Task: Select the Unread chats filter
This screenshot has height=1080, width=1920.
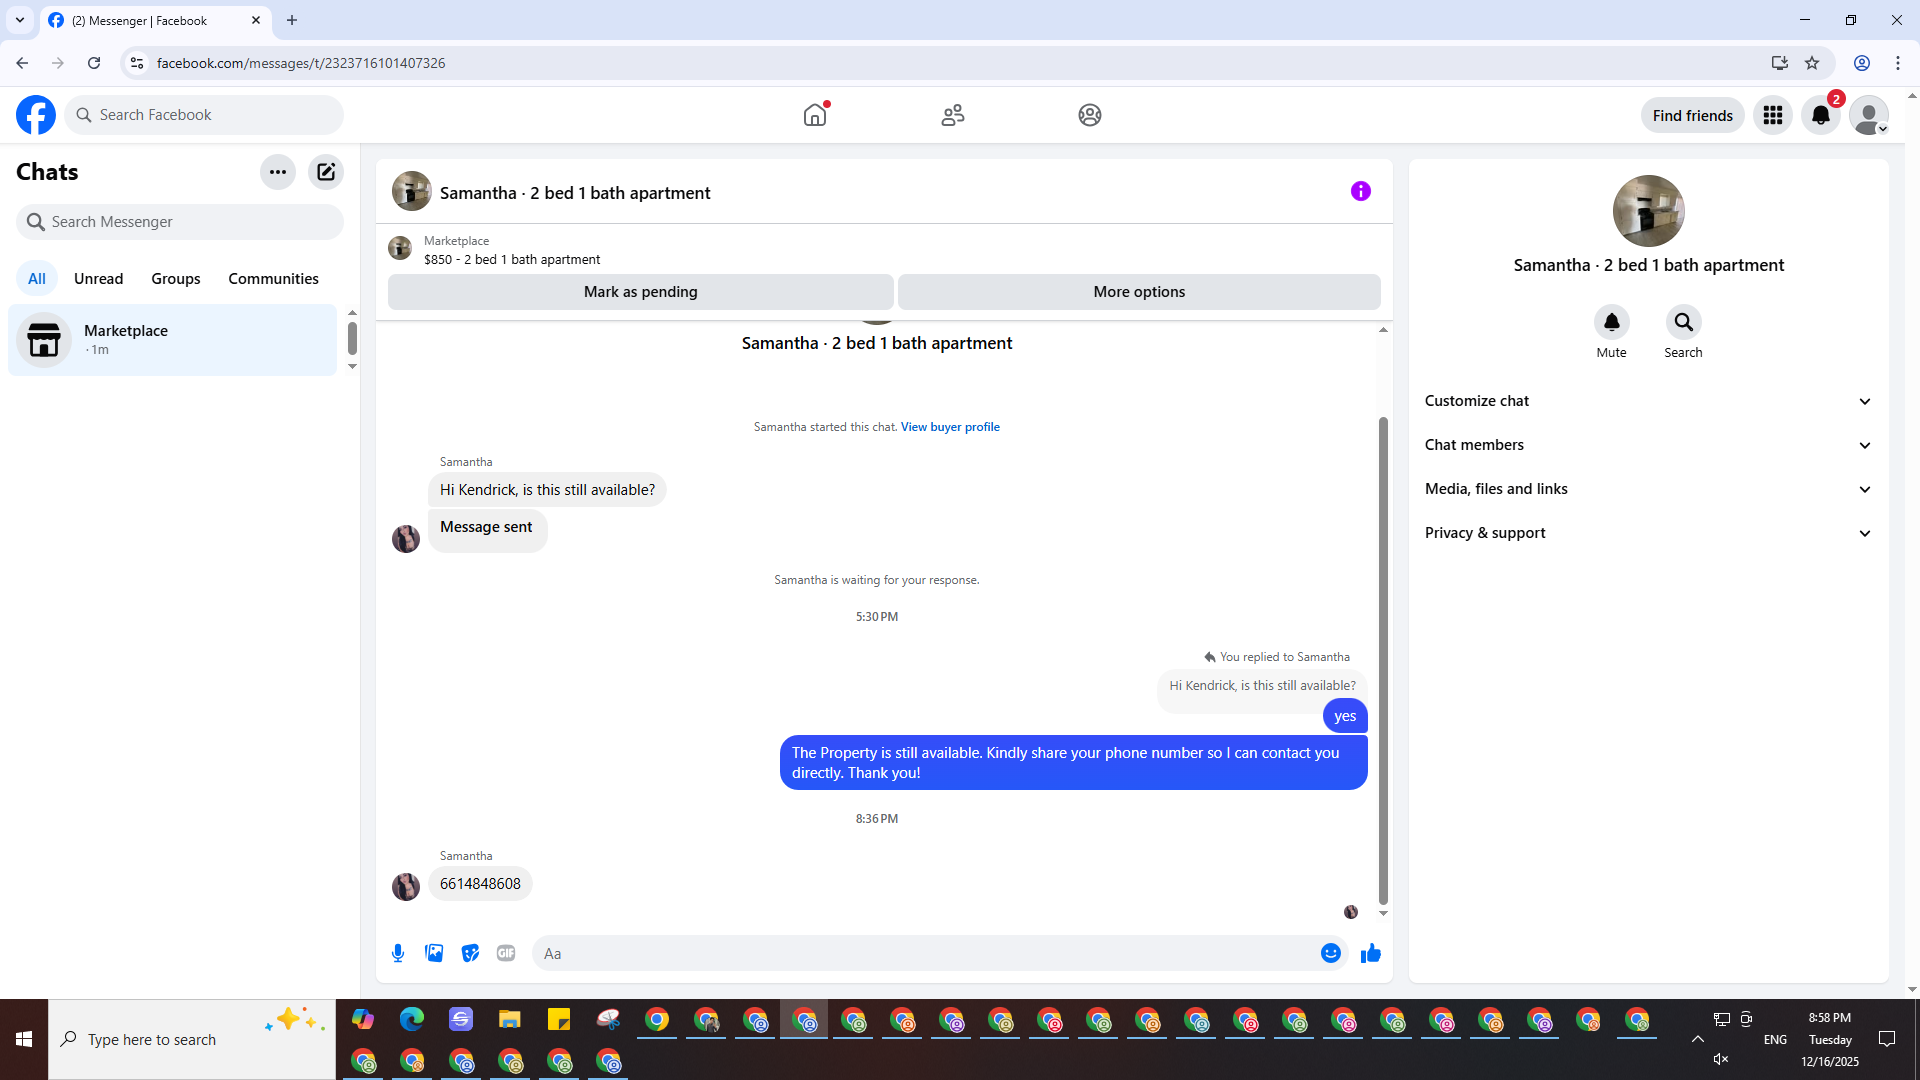Action: (99, 279)
